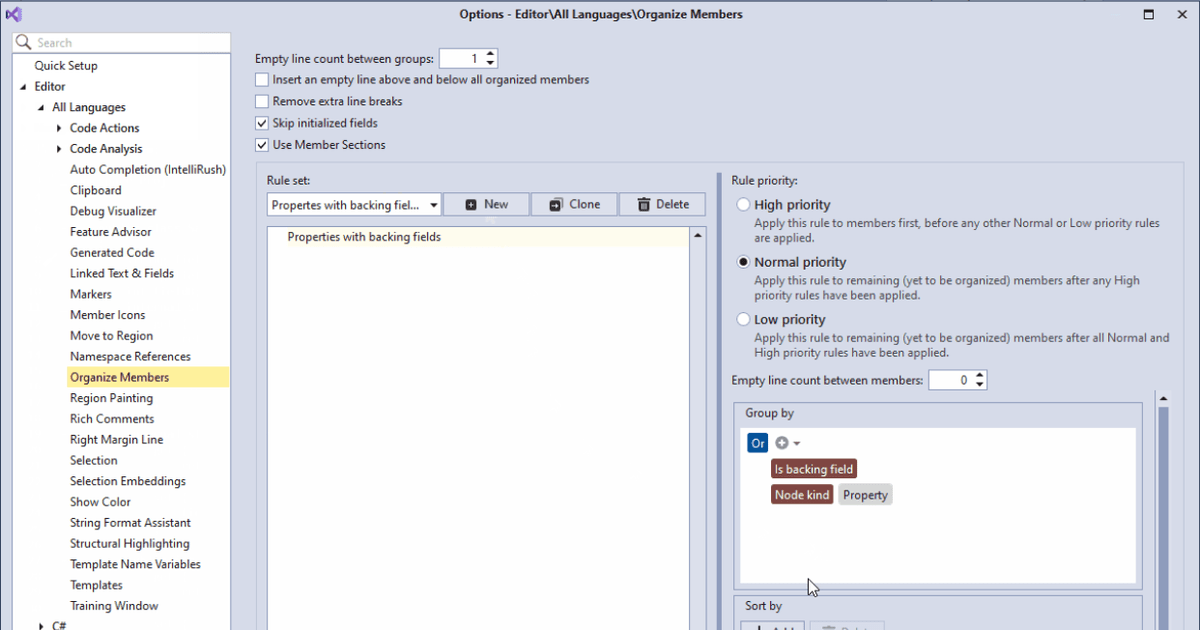This screenshot has height=630, width=1200.
Task: Select Linked Text & Fields
Action: point(122,273)
